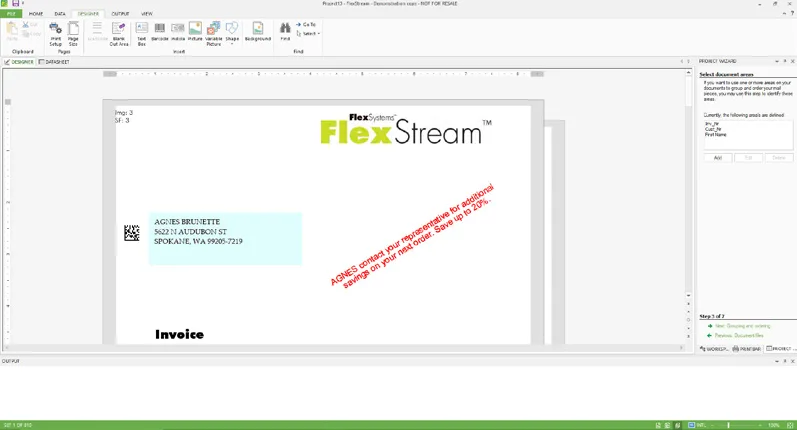Switch to the VIEW ribbon tab
The height and width of the screenshot is (430, 797).
(147, 14)
